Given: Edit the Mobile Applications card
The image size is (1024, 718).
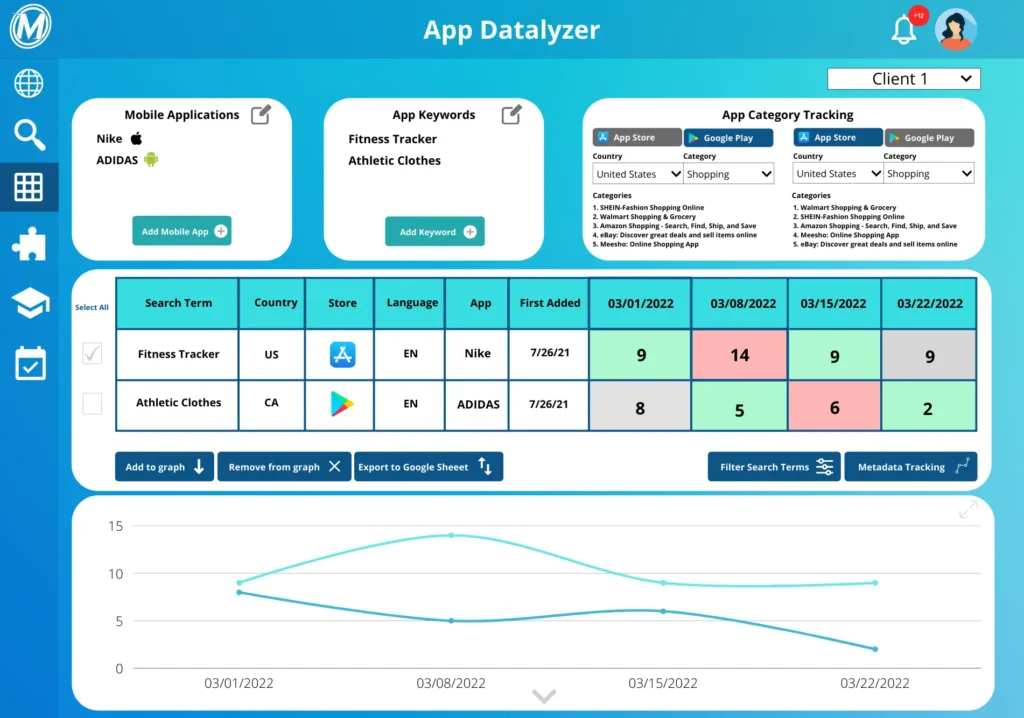Looking at the screenshot, I should coord(261,114).
